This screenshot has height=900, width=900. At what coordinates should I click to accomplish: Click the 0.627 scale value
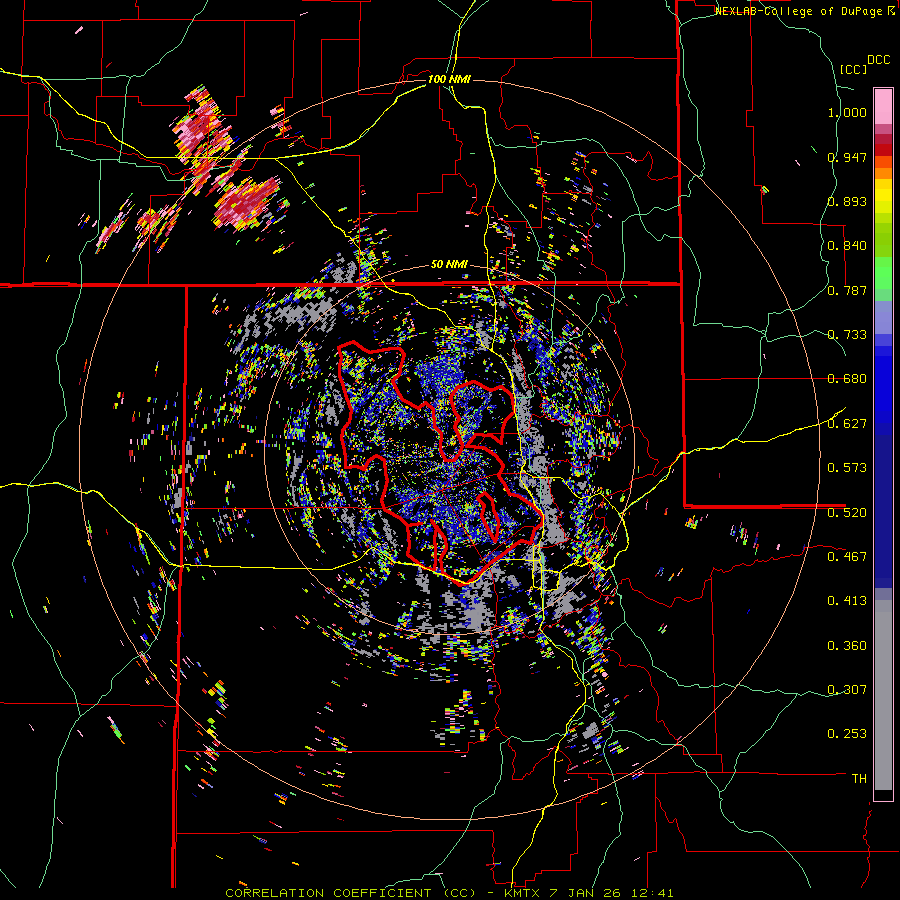pos(847,424)
